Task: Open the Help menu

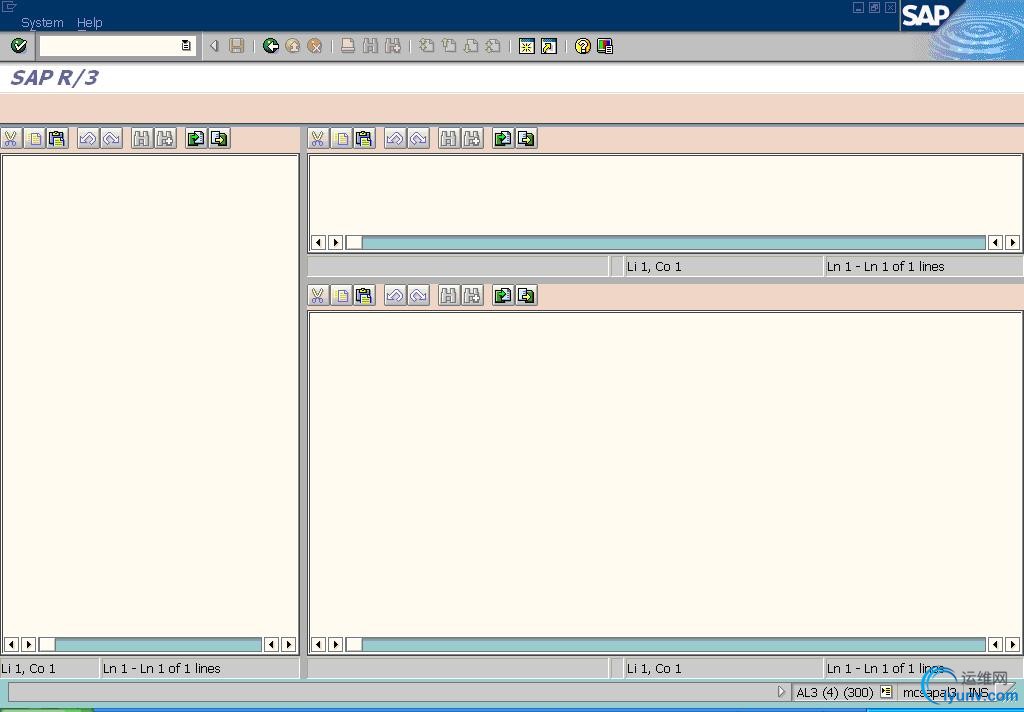Action: coord(89,23)
